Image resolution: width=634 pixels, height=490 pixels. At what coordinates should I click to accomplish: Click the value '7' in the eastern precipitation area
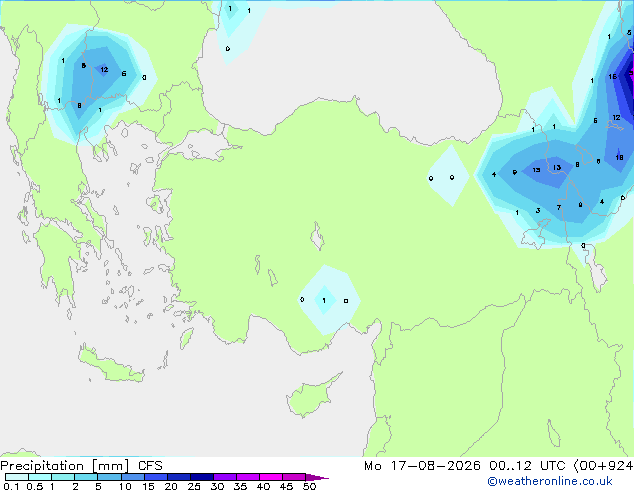coord(558,207)
